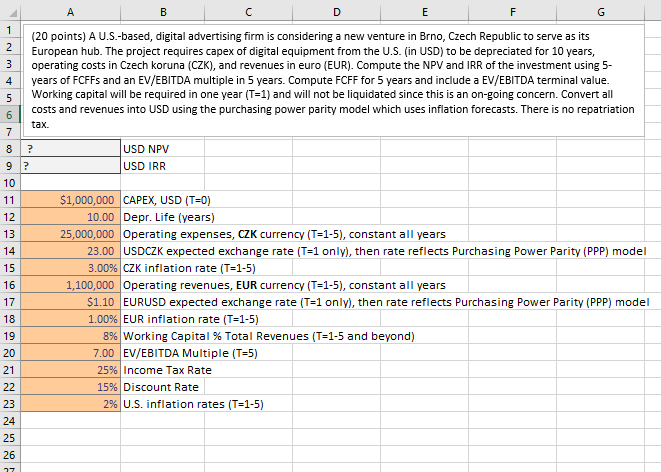This screenshot has height=472, width=661.
Task: Click the 'Working Capital % Total Revenues' label
Action: pyautogui.click(x=269, y=336)
